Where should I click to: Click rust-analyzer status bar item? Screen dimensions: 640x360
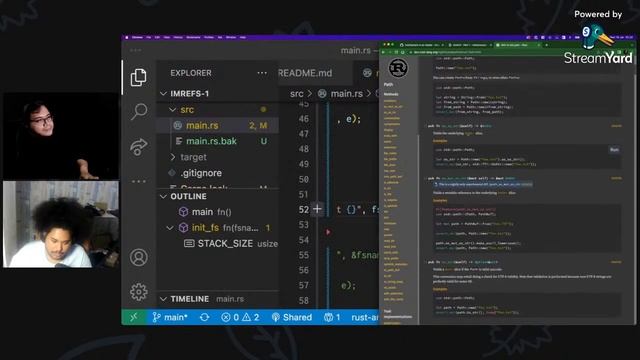point(364,317)
